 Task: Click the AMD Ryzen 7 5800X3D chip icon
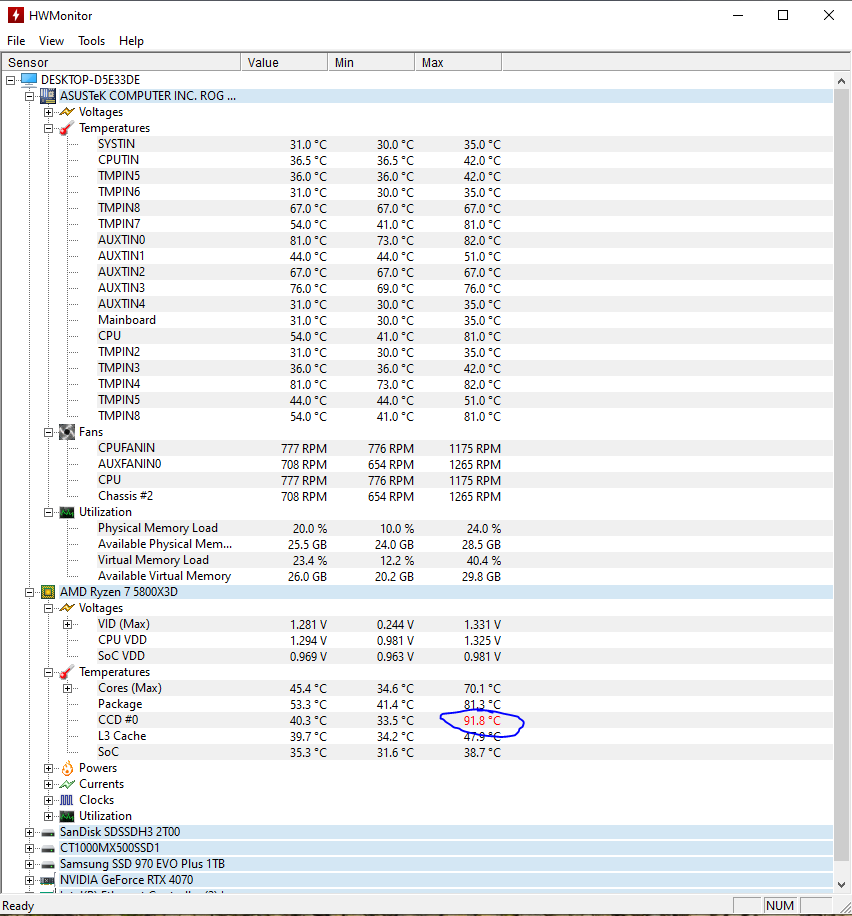click(x=47, y=592)
